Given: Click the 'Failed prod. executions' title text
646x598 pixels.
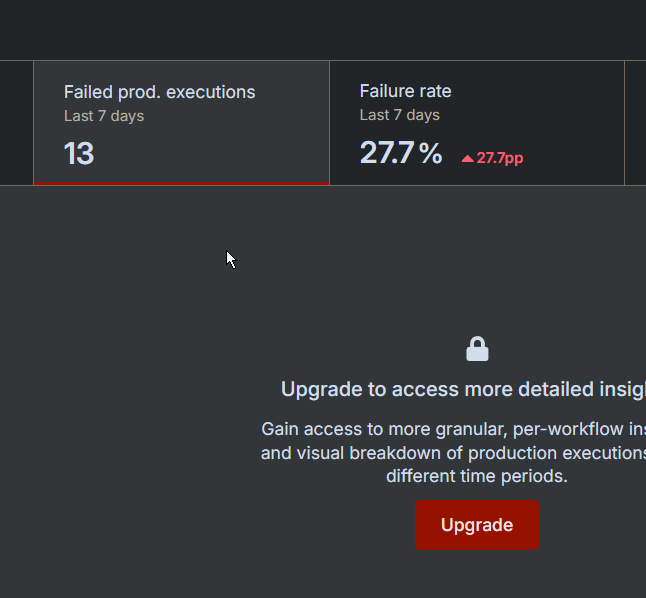Looking at the screenshot, I should (159, 92).
